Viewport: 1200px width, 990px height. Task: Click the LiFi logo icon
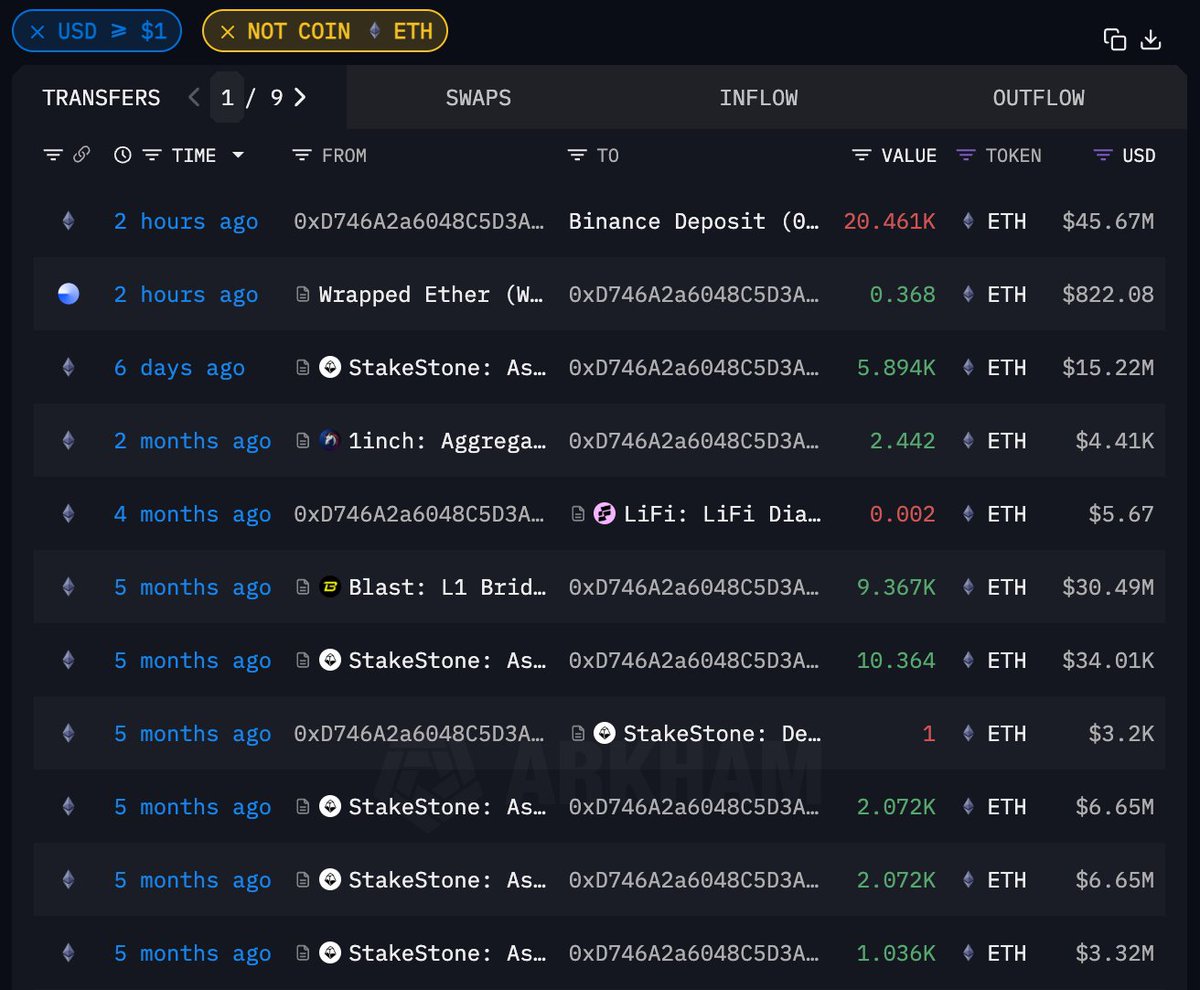coord(605,514)
